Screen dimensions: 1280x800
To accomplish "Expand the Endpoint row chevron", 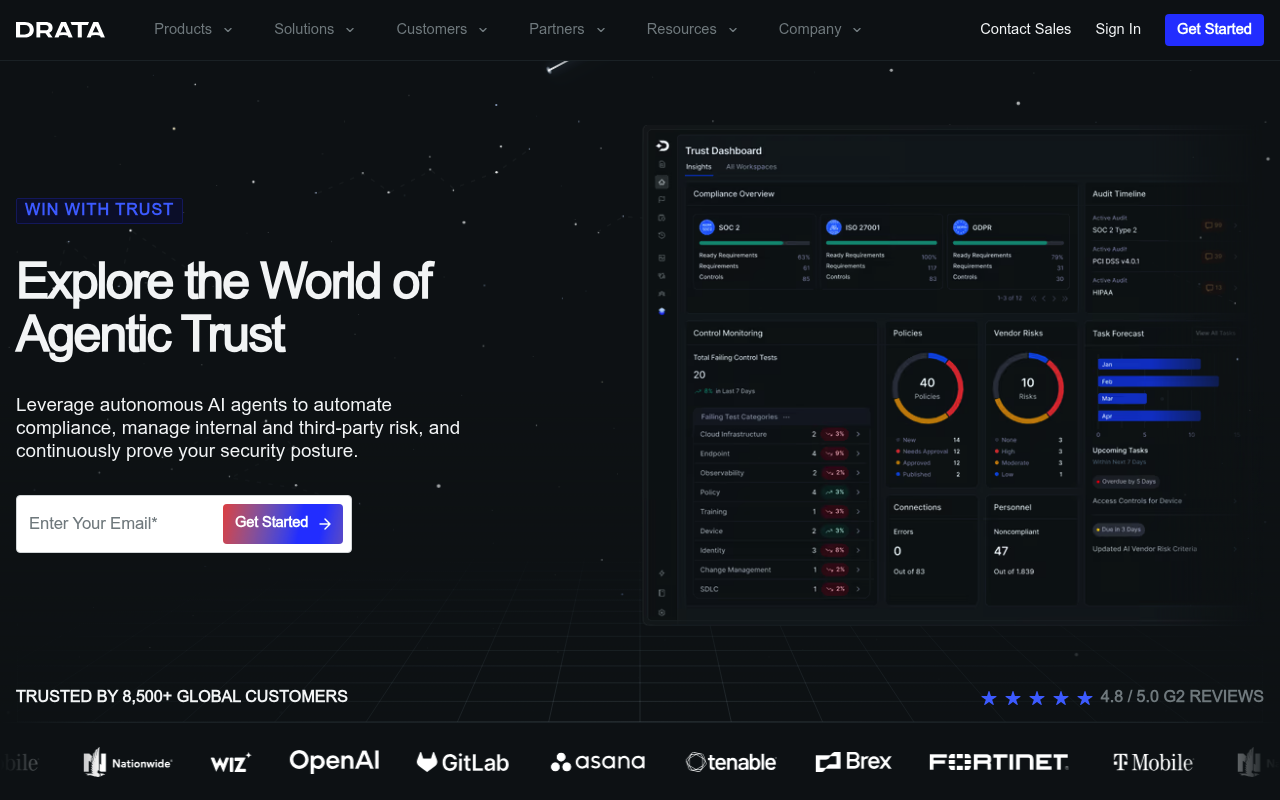I will point(858,453).
